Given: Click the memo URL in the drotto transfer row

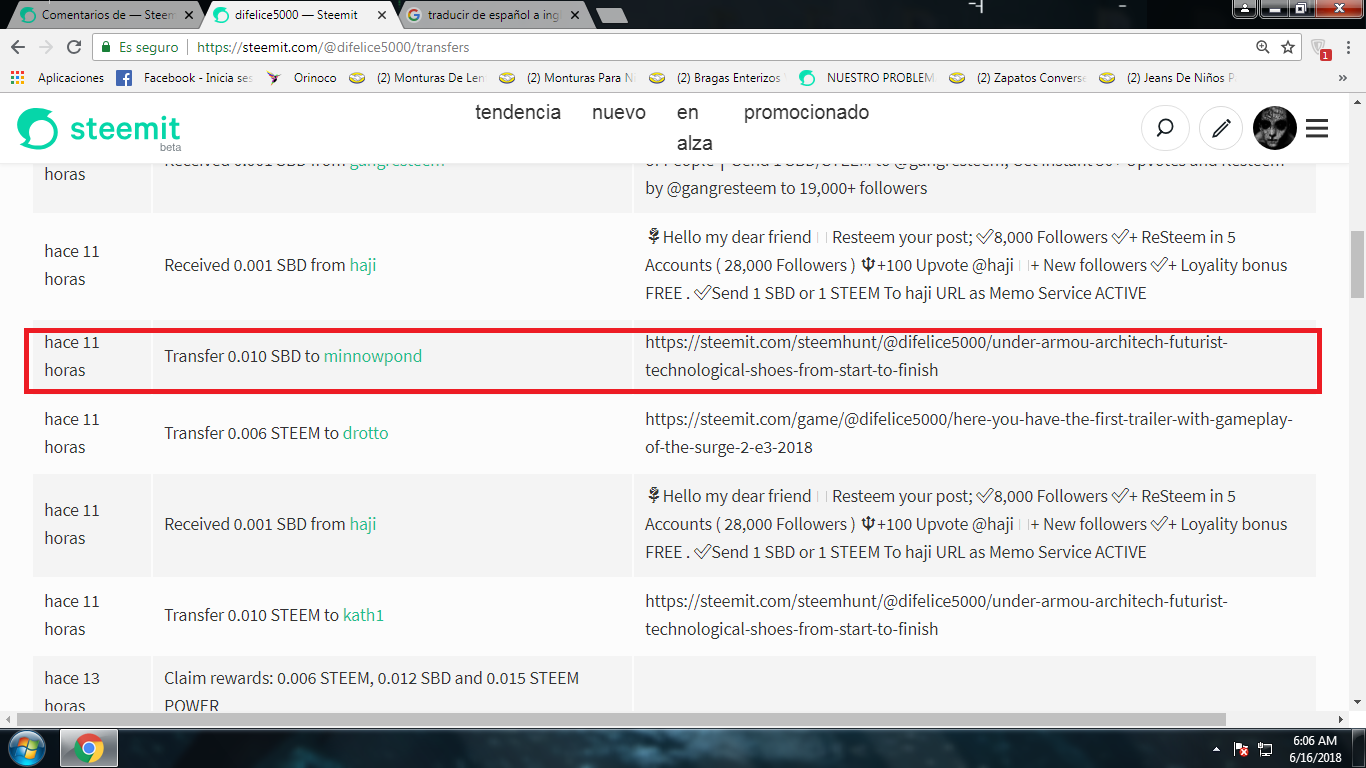Looking at the screenshot, I should 968,433.
